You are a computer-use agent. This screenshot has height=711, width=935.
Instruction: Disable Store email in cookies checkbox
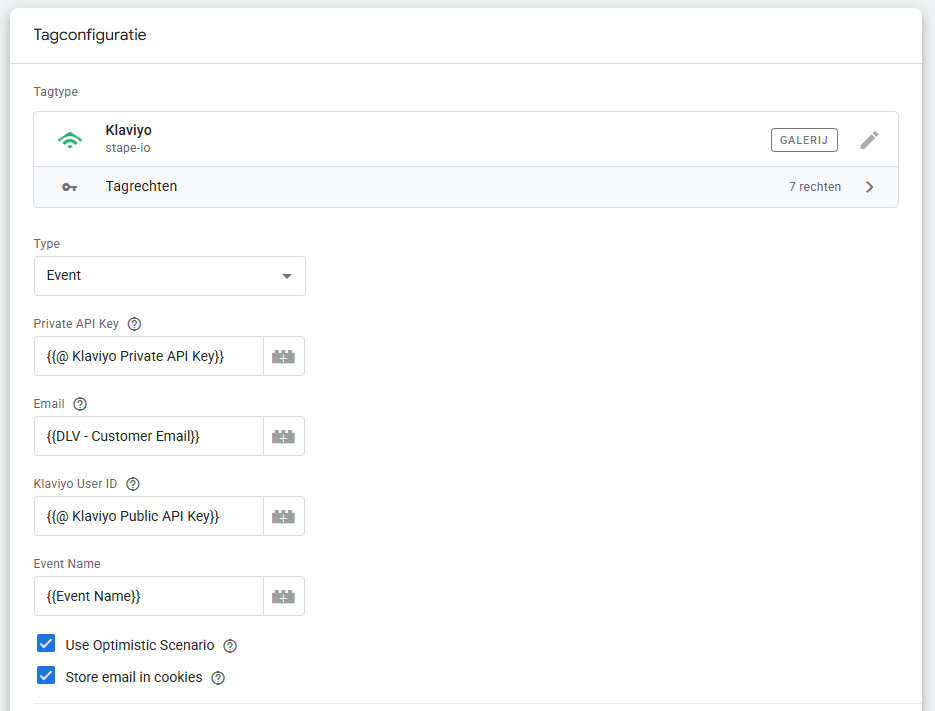tap(46, 676)
